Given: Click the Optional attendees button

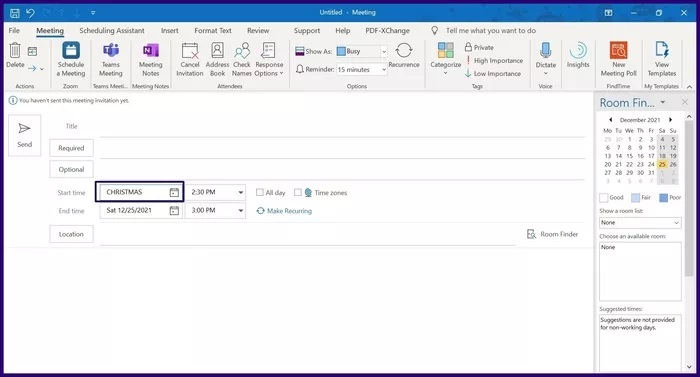Looking at the screenshot, I should [71, 169].
